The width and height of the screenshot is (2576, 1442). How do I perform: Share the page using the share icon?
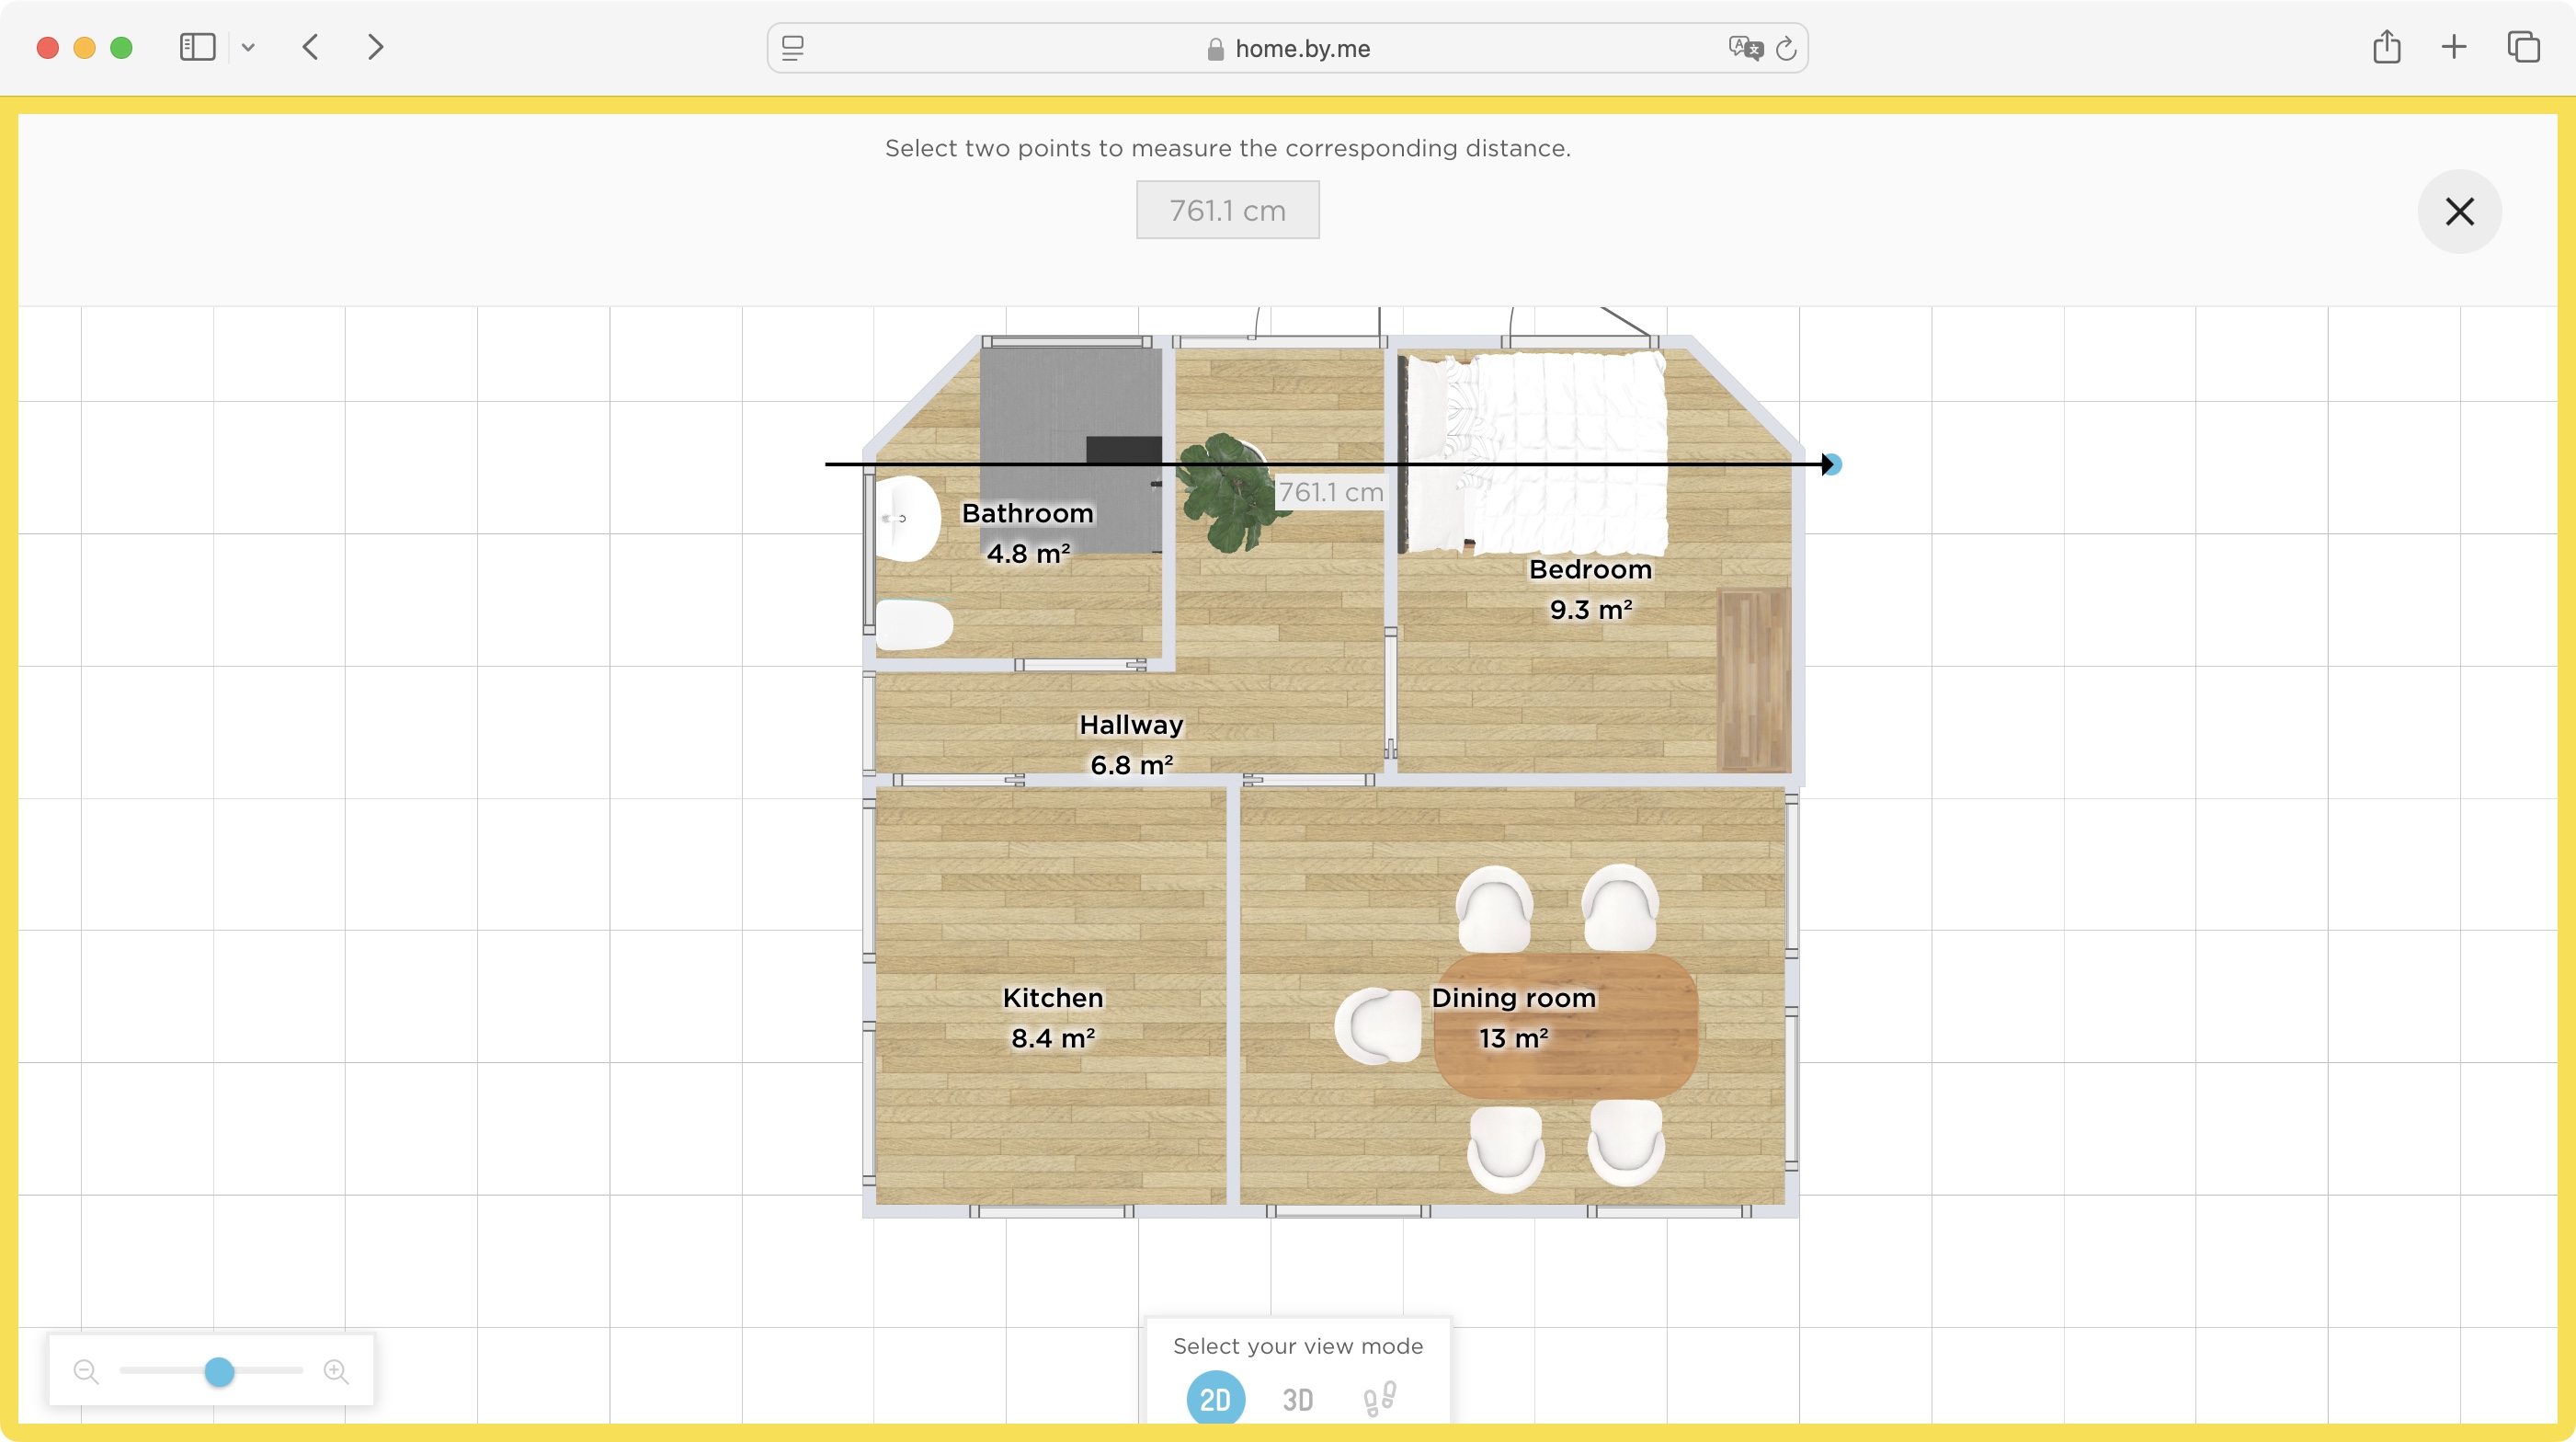pyautogui.click(x=2388, y=46)
